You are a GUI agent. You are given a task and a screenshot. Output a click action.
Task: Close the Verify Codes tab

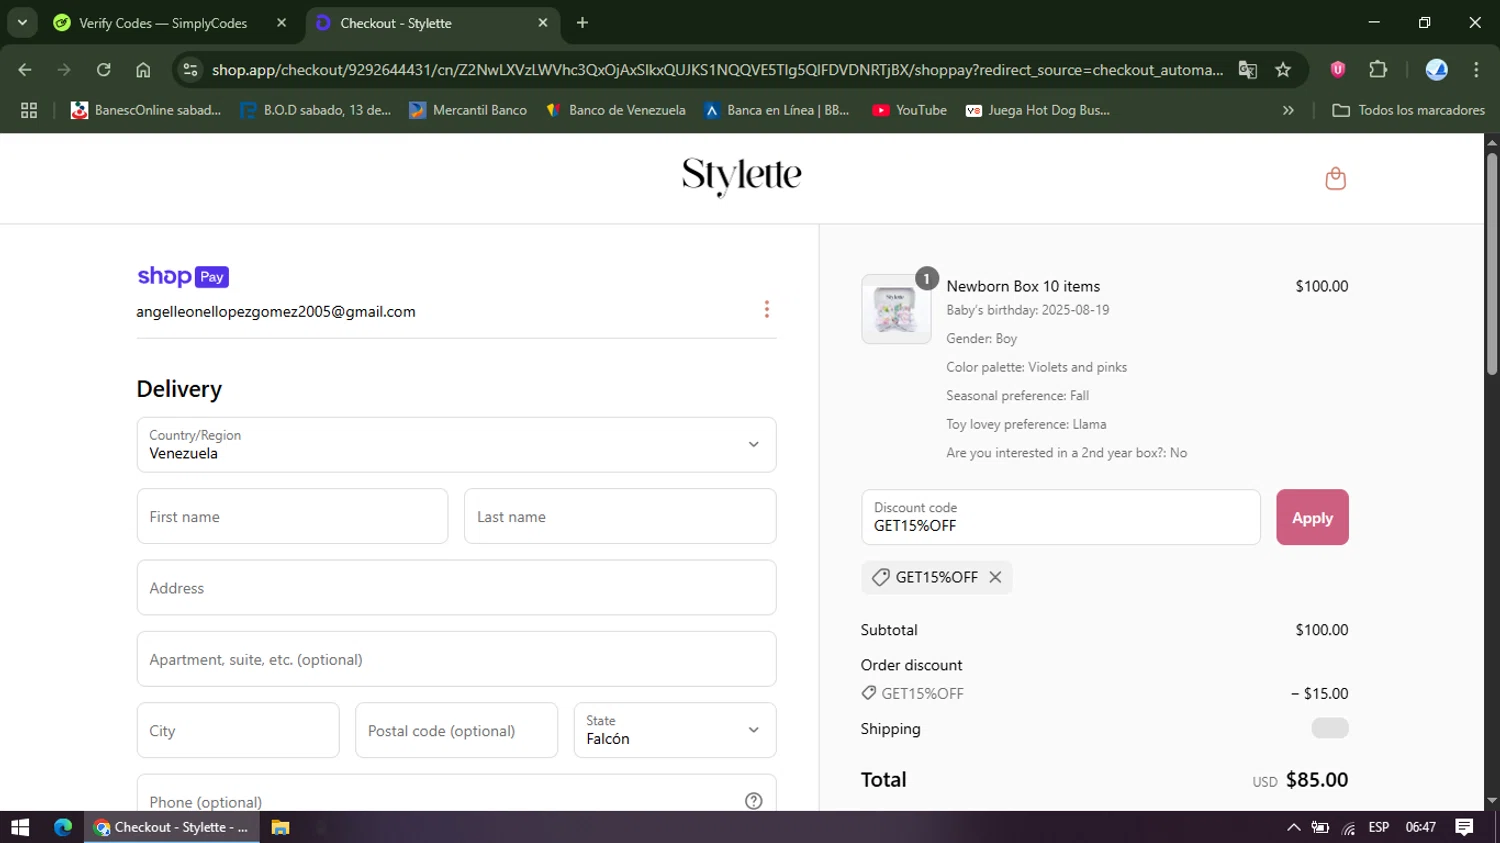click(x=281, y=23)
